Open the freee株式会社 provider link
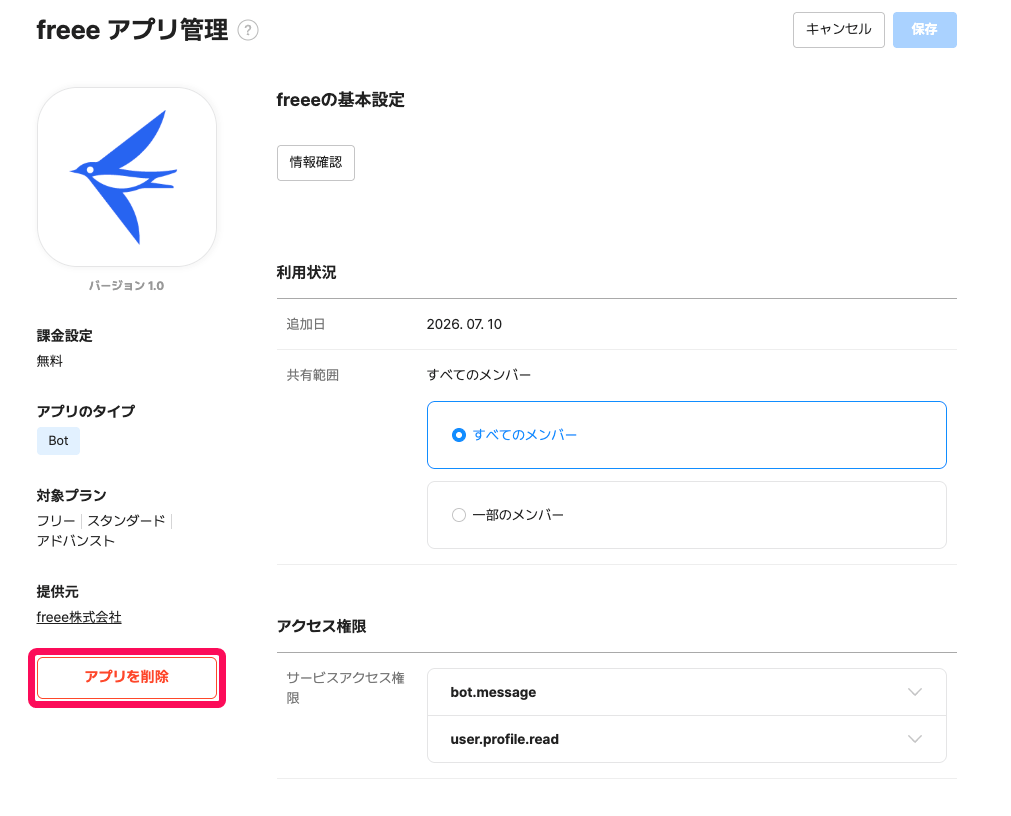 (x=79, y=617)
